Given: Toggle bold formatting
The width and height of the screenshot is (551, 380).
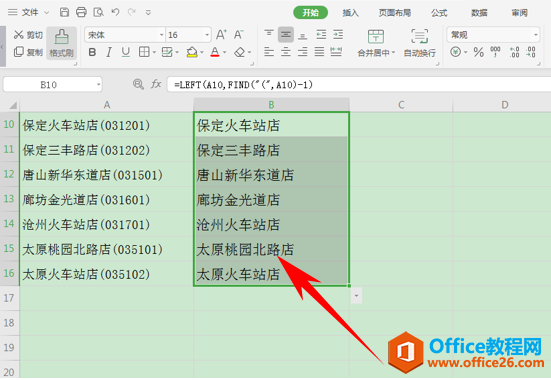Looking at the screenshot, I should pos(92,52).
